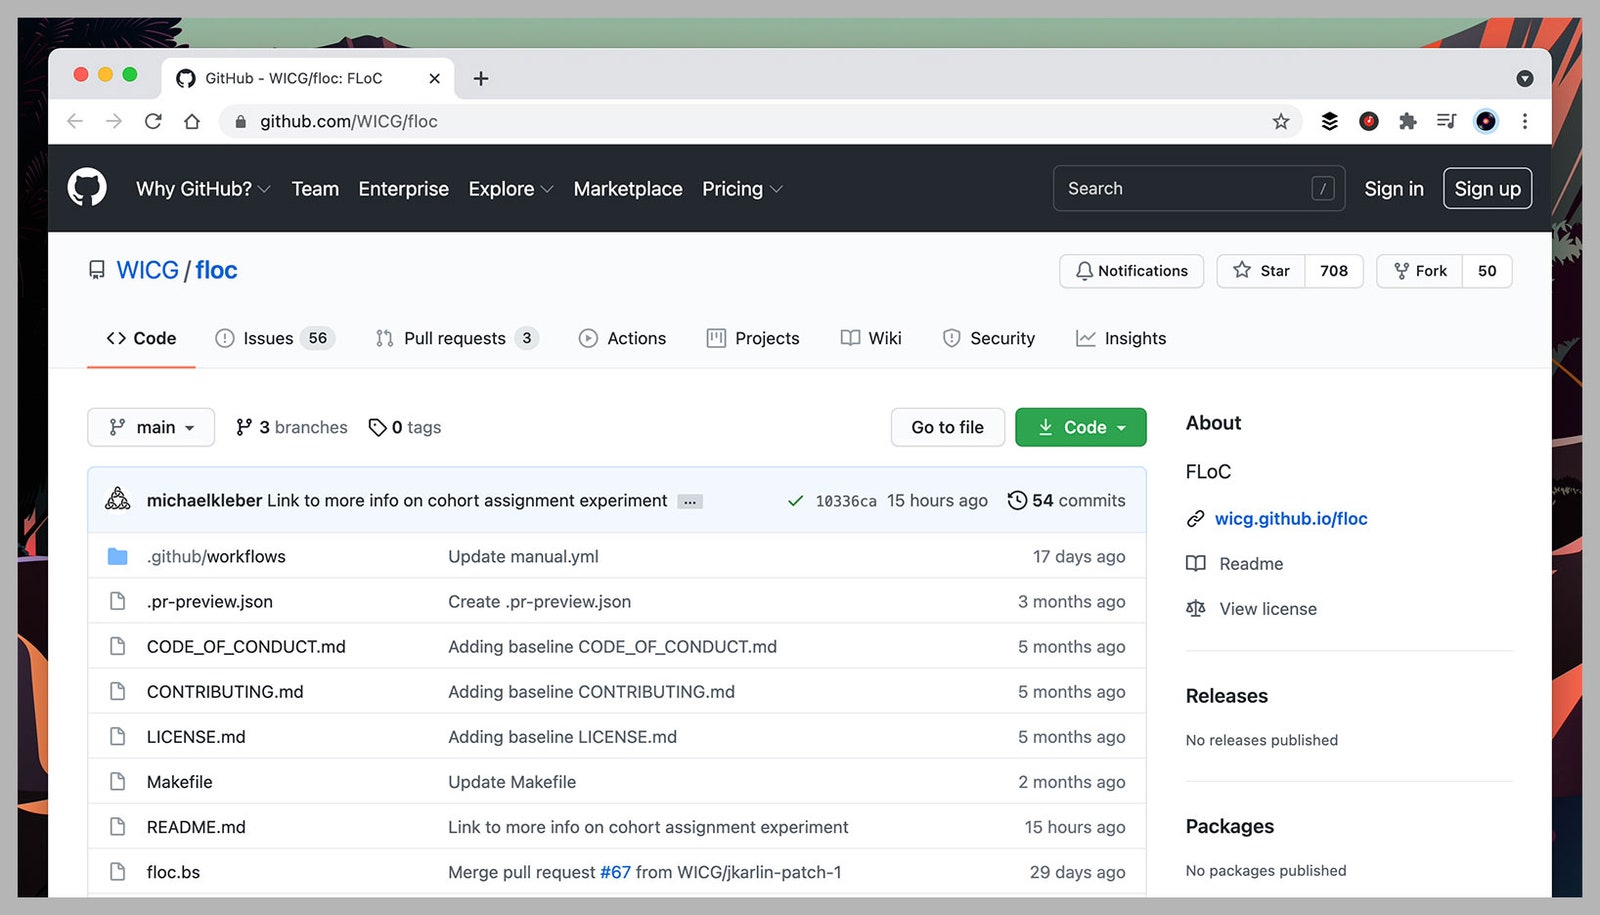Screen dimensions: 1600x915
Task: Click the browser forward arrow
Action: [x=114, y=121]
